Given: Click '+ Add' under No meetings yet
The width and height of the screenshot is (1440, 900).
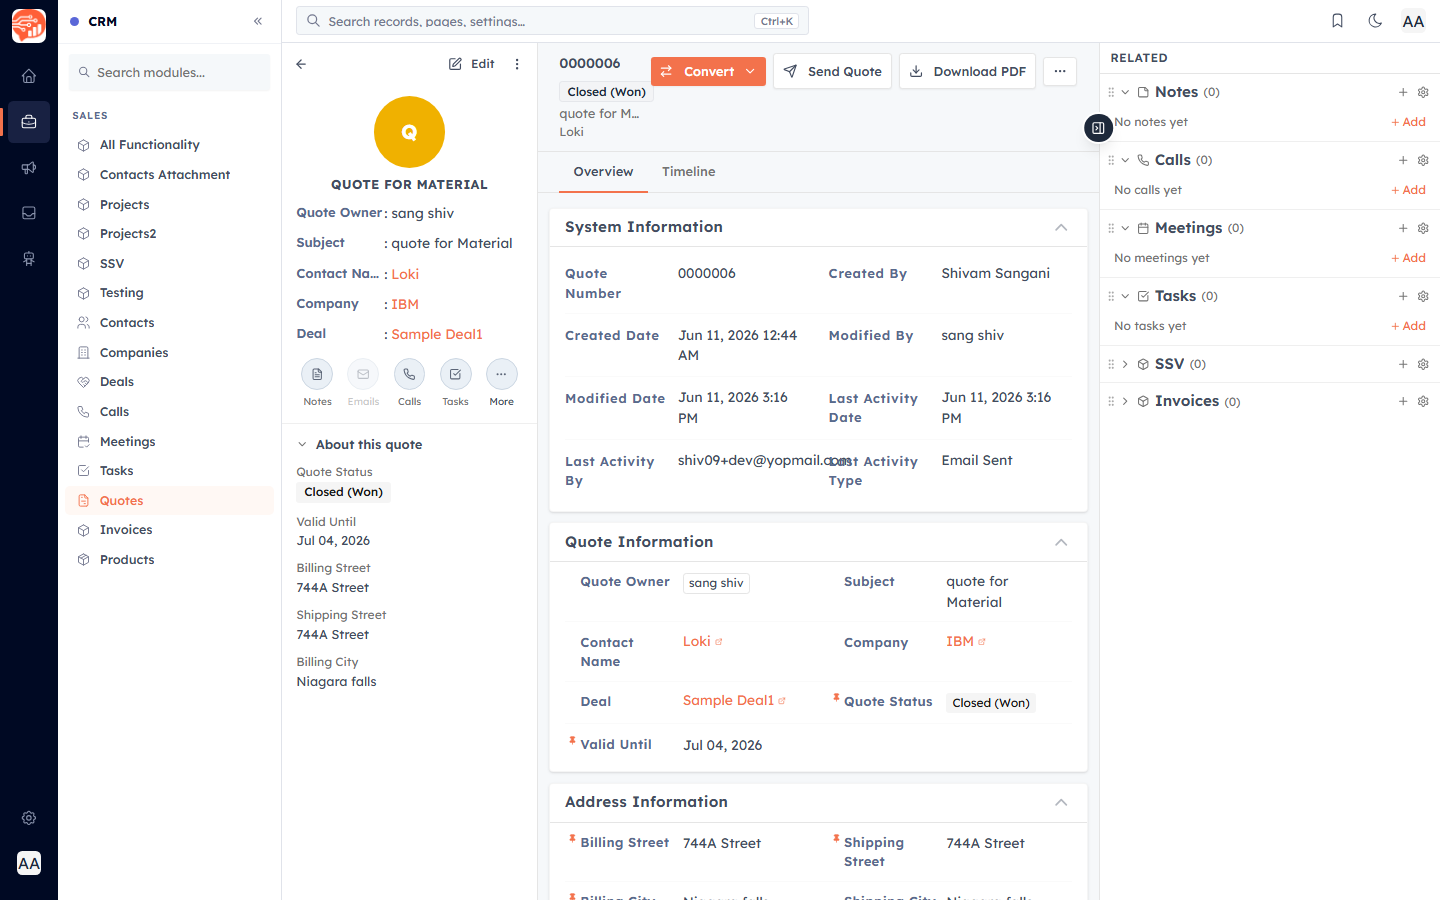Looking at the screenshot, I should (x=1408, y=258).
